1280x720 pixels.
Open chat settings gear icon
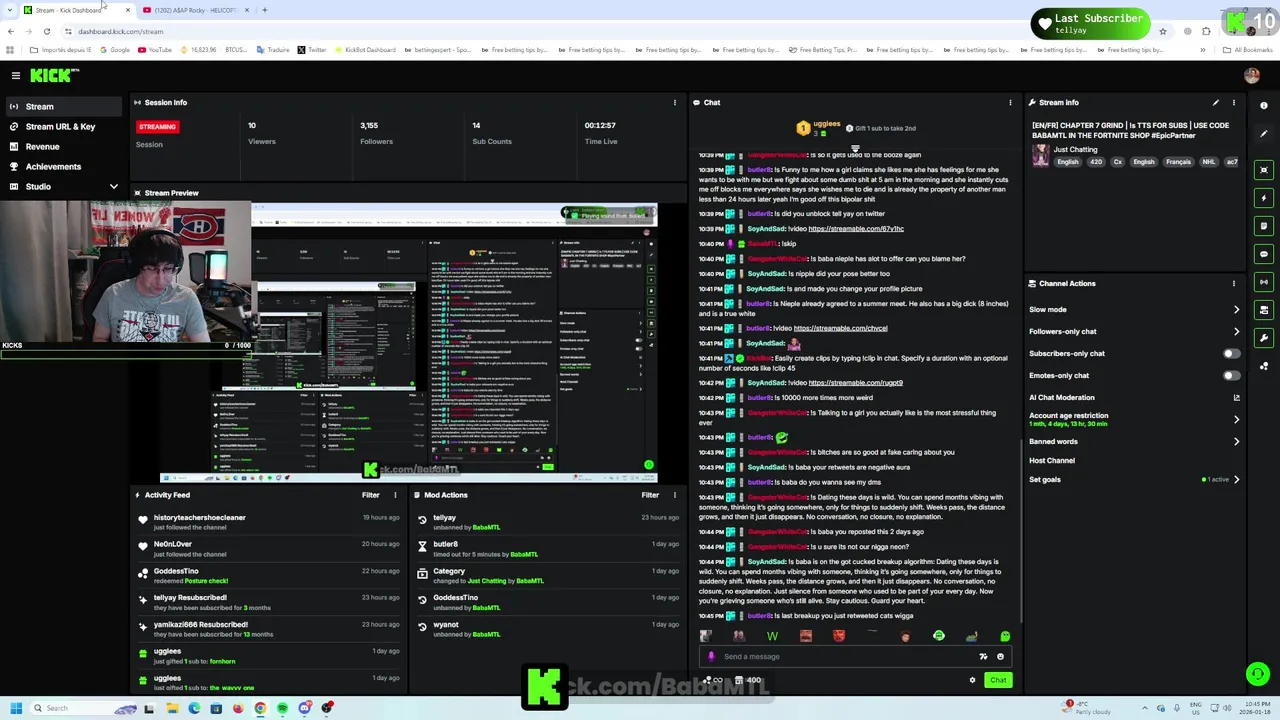pos(972,681)
